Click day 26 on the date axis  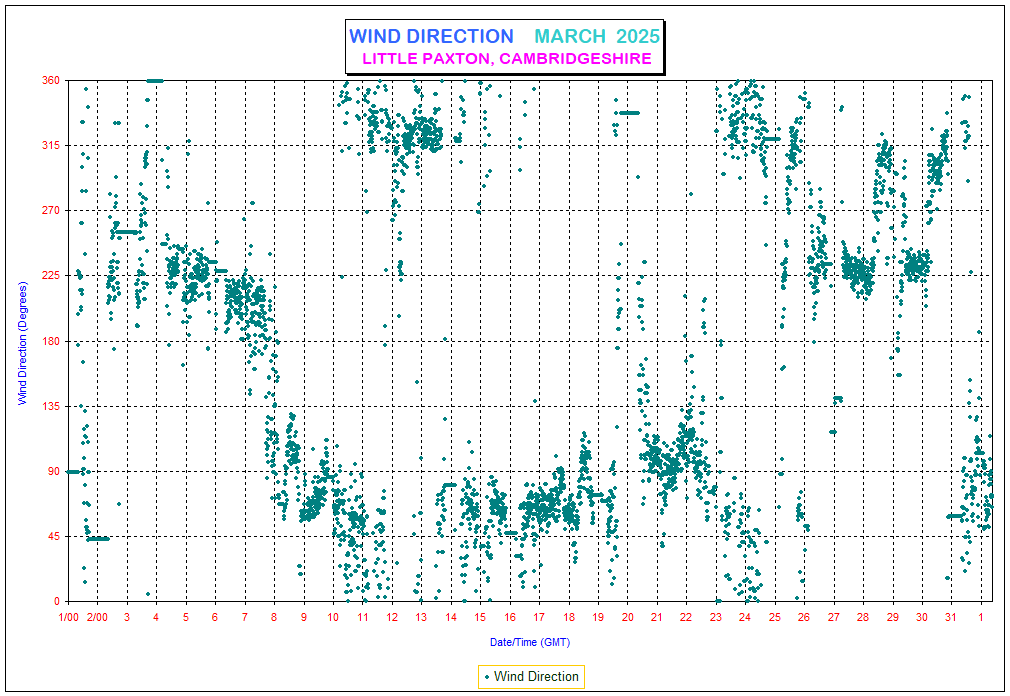click(805, 617)
